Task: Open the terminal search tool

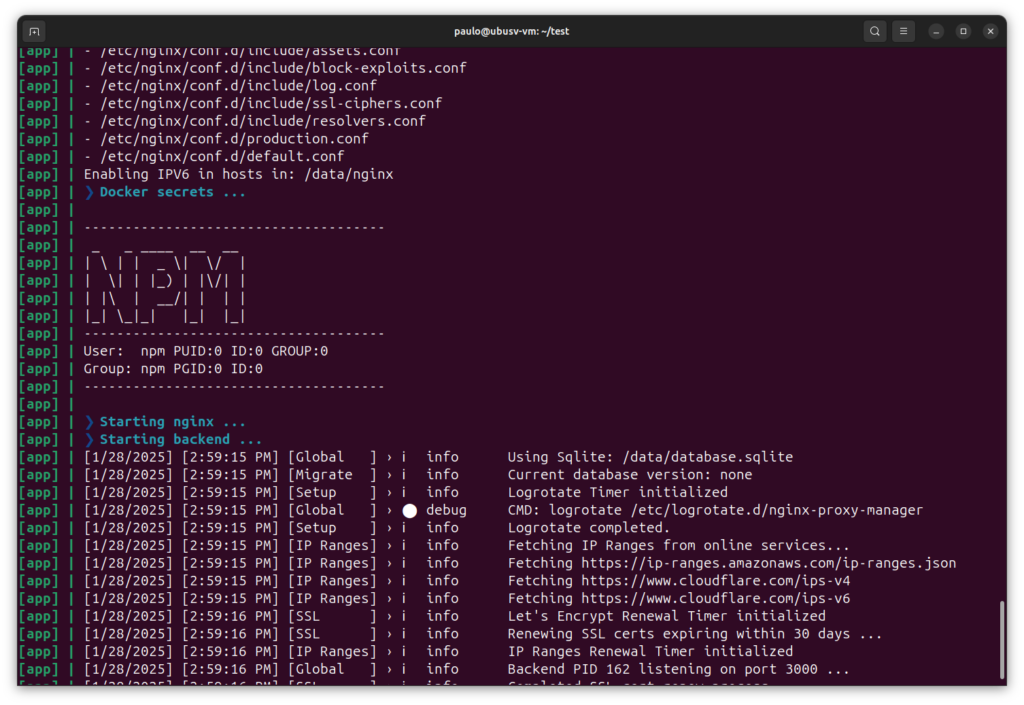Action: [x=874, y=31]
